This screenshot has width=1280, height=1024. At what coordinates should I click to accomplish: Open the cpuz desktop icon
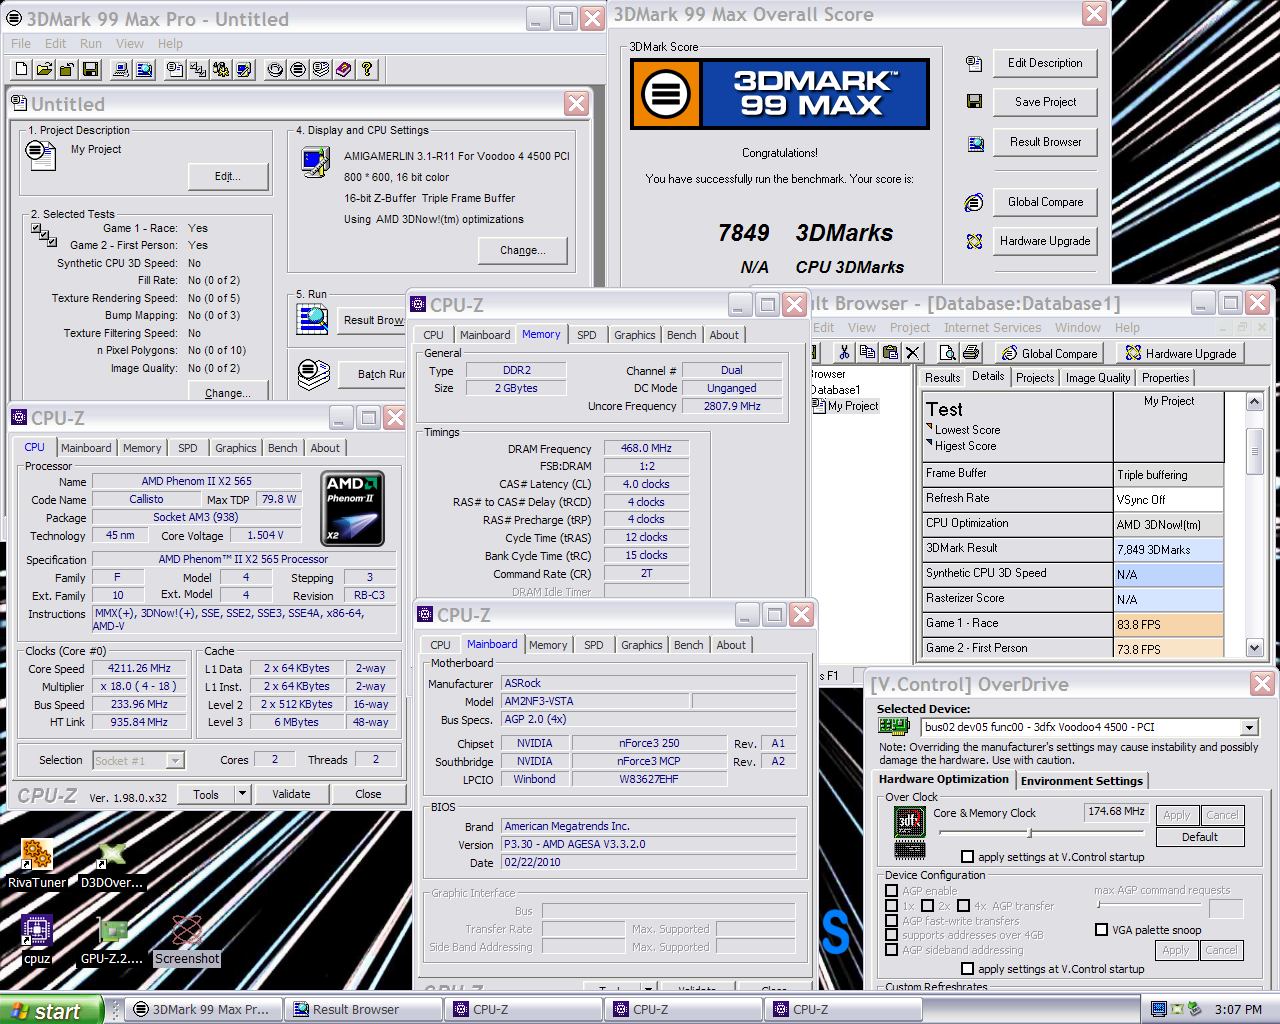point(37,940)
